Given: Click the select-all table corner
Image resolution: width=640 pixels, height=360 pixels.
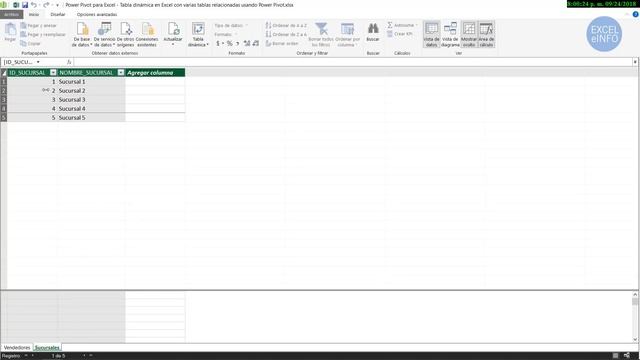Looking at the screenshot, I should (x=4, y=73).
